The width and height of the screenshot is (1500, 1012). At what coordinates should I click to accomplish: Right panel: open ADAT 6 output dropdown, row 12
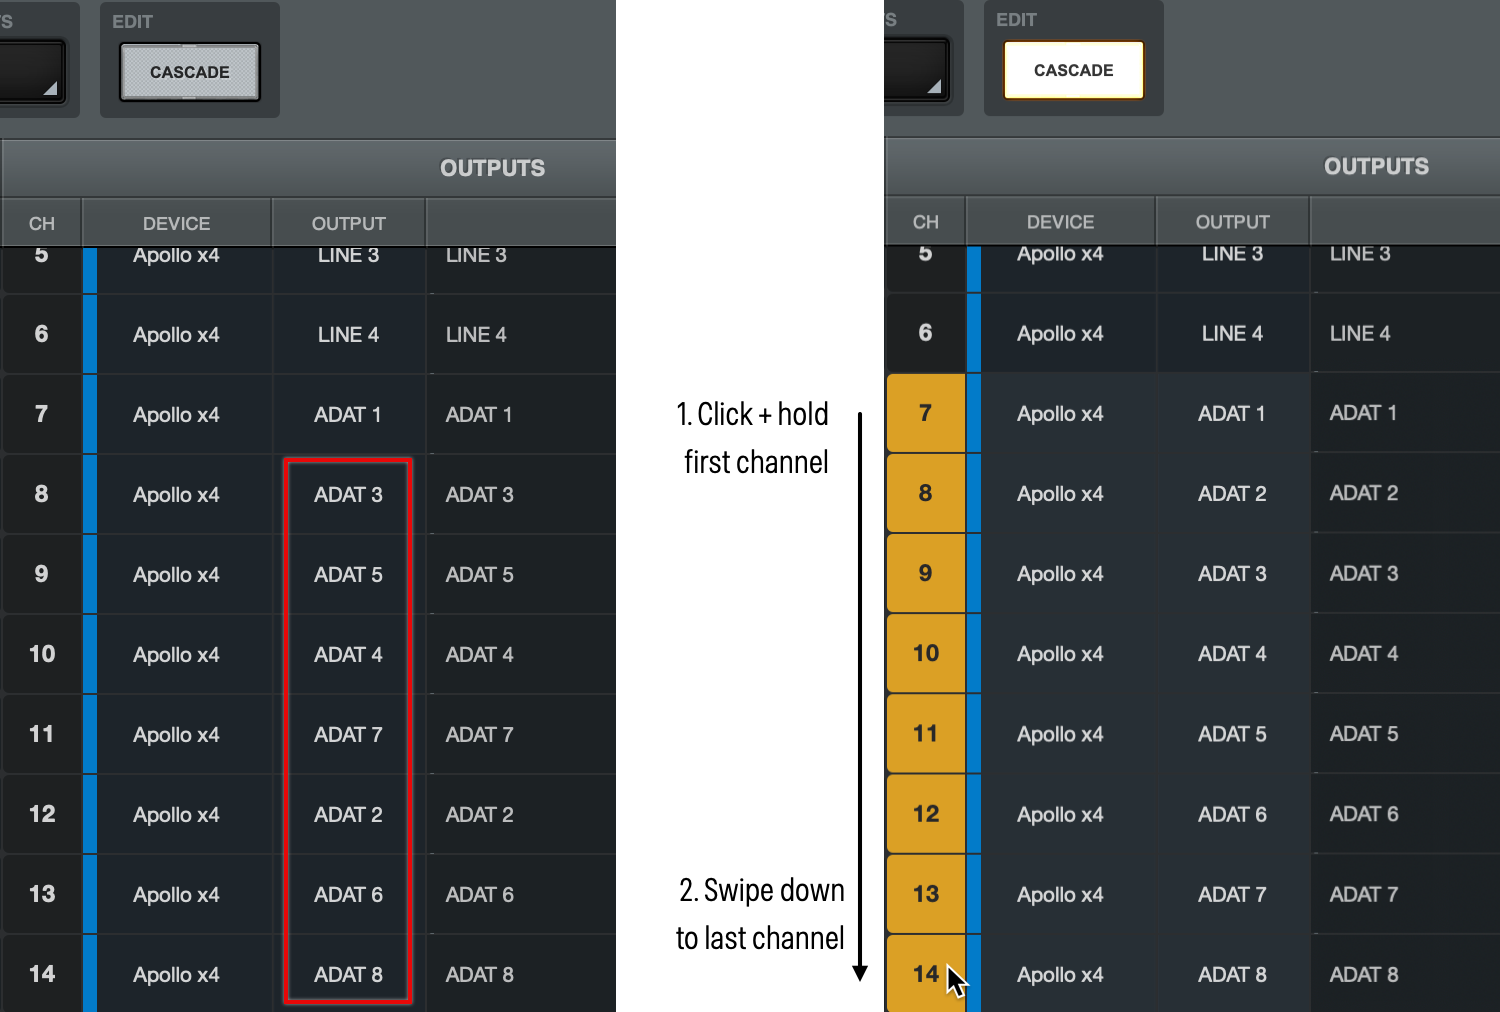(x=1233, y=813)
